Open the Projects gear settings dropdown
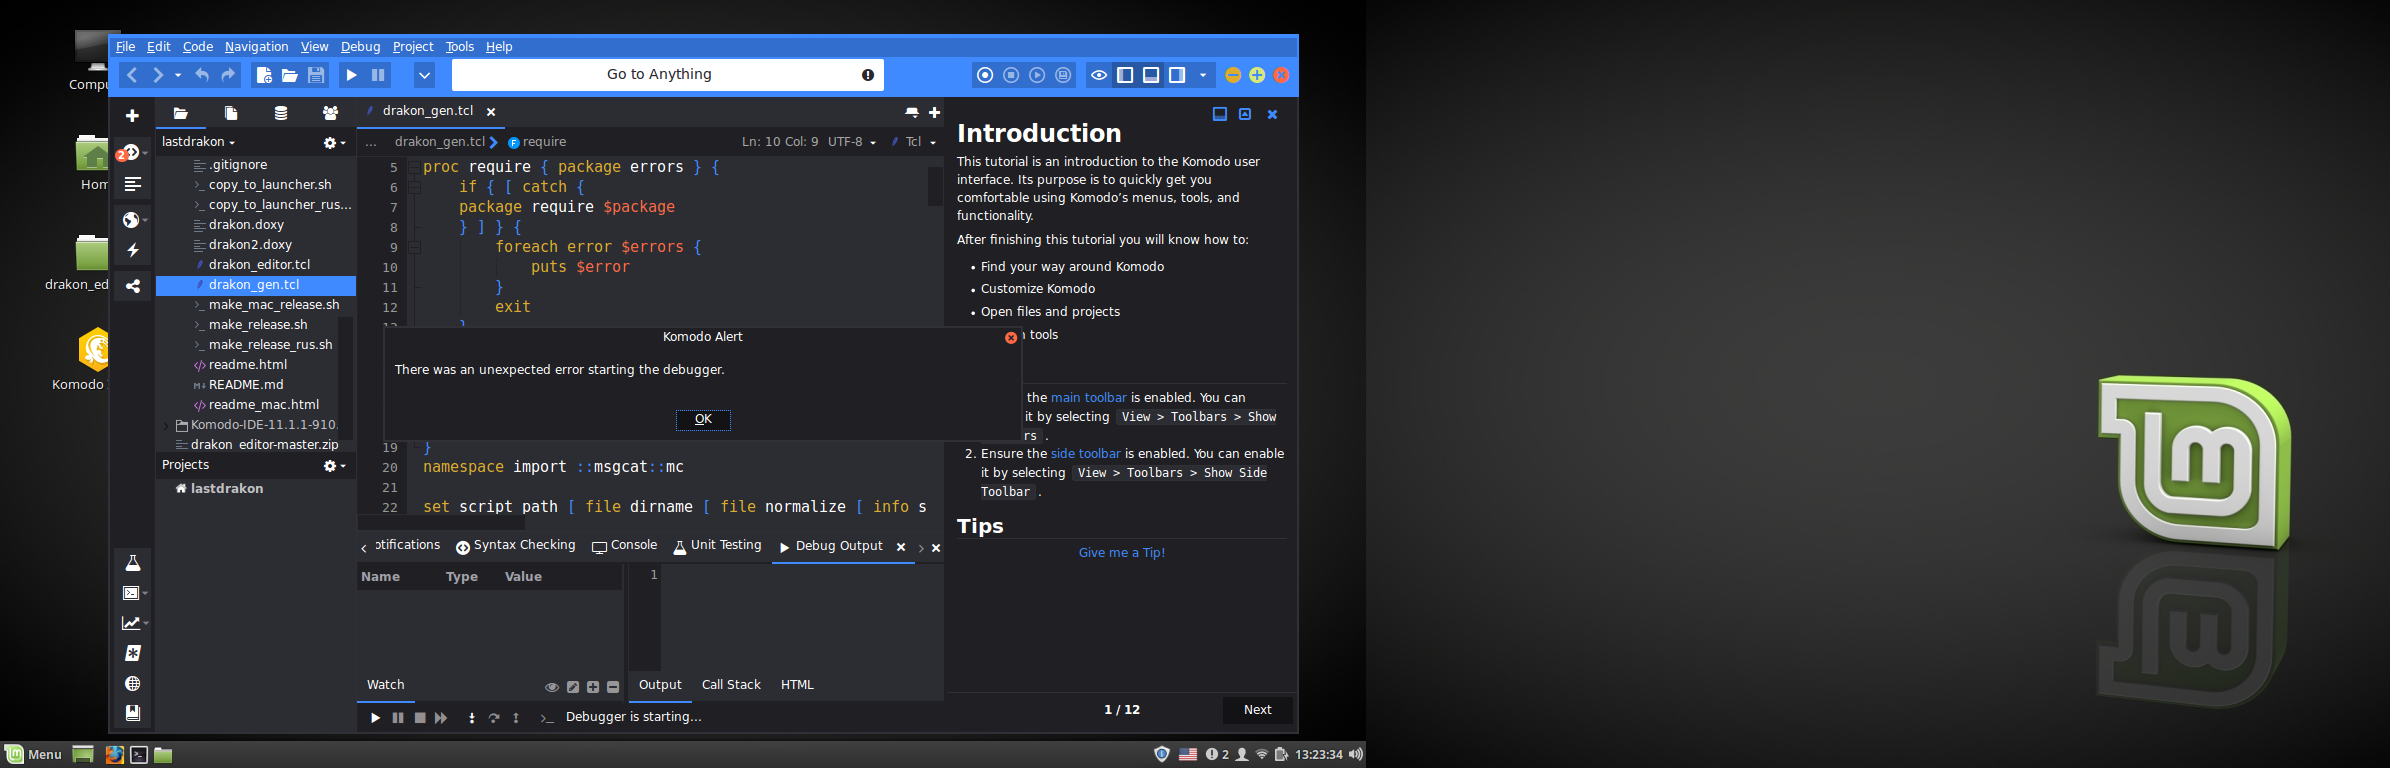The height and width of the screenshot is (768, 2390). click(x=334, y=466)
